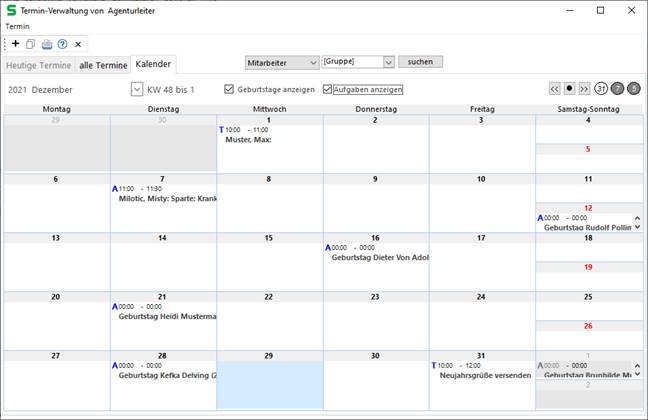Screen dimensions: 648x420
Task: Jump to today with dot button
Action: 570,89
